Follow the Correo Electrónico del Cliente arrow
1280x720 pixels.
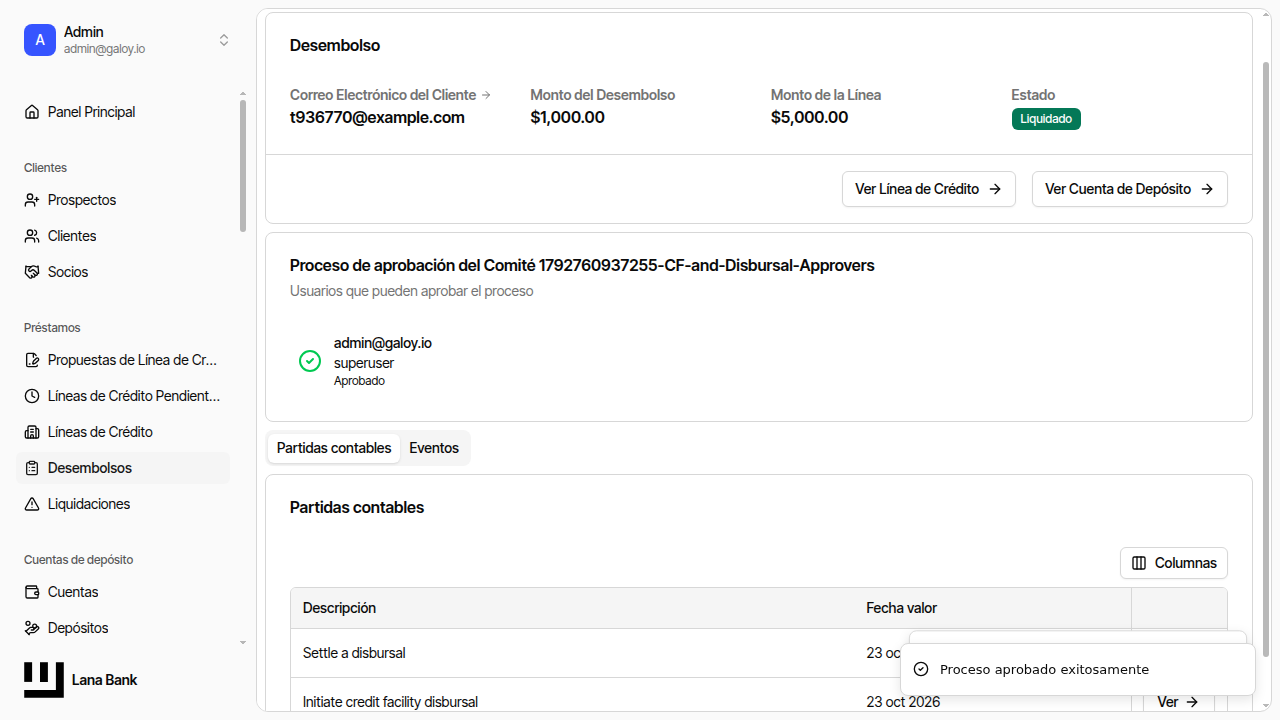(486, 95)
